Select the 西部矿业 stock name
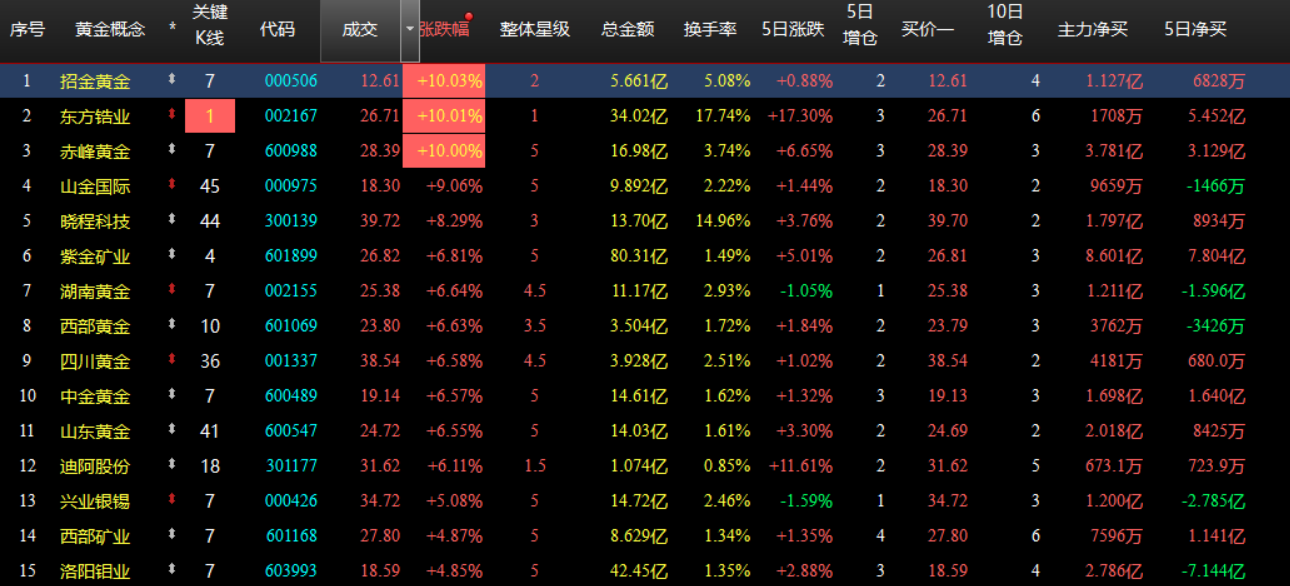The image size is (1290, 586). [95, 536]
